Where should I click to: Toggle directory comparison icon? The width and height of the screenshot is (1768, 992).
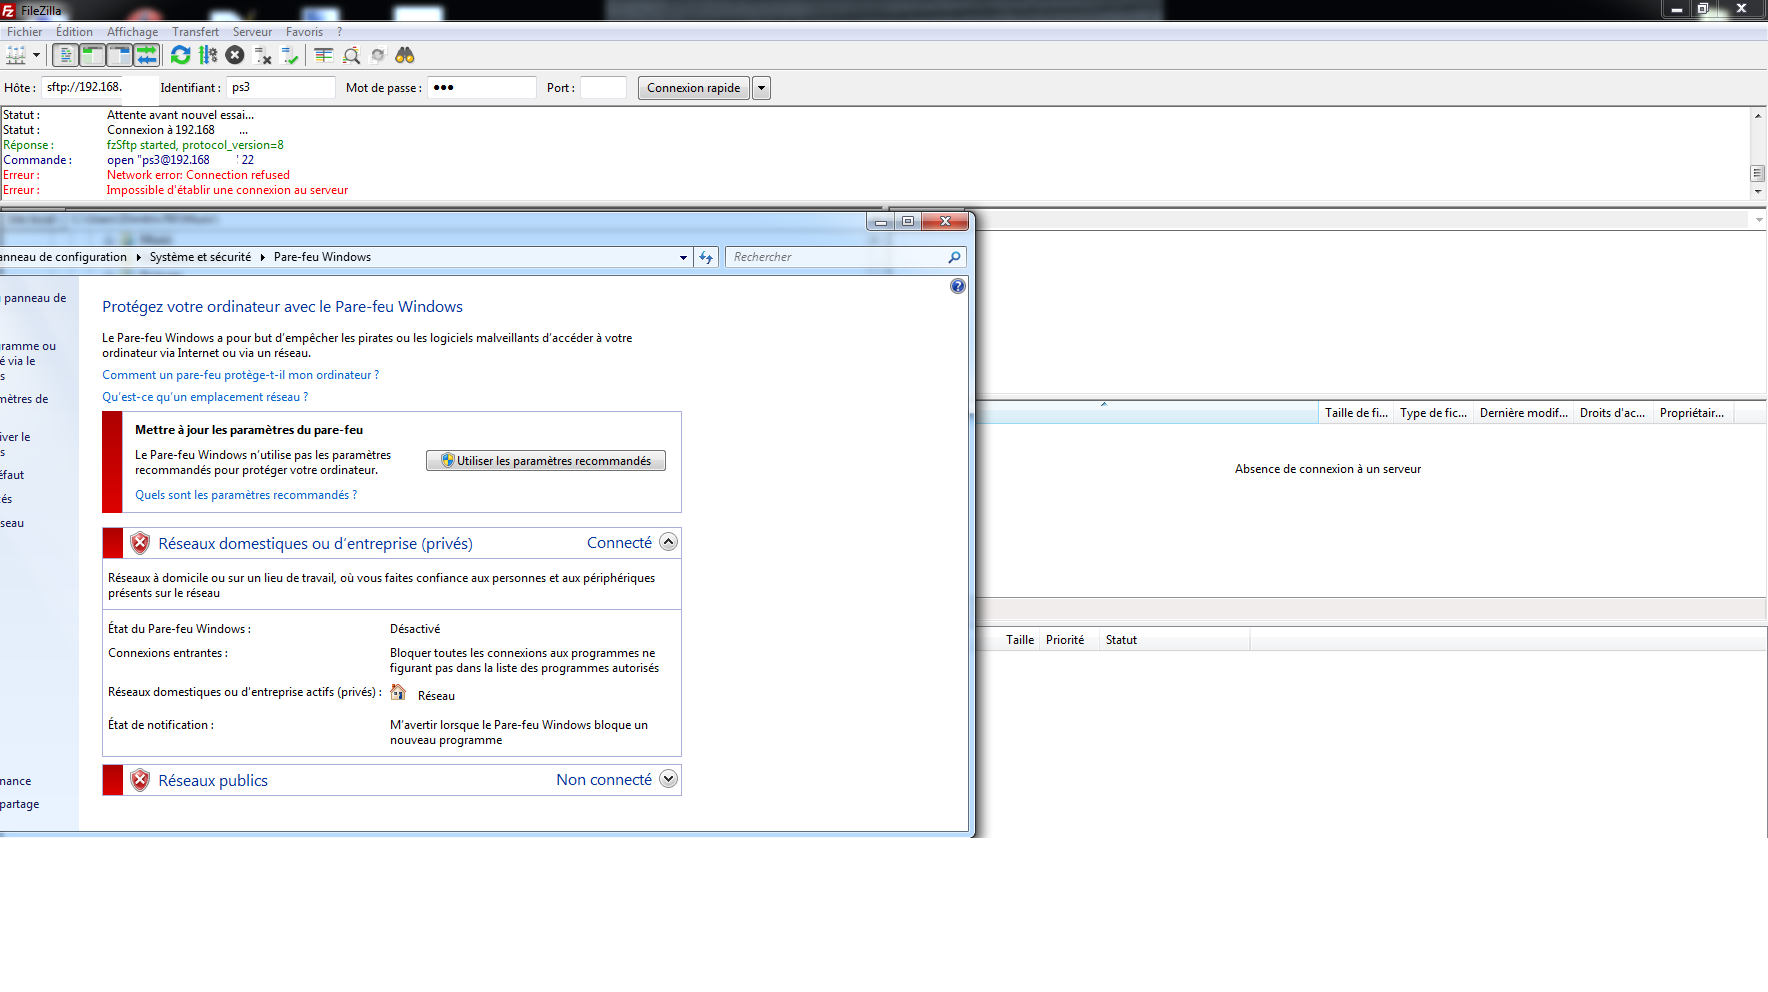pos(351,55)
